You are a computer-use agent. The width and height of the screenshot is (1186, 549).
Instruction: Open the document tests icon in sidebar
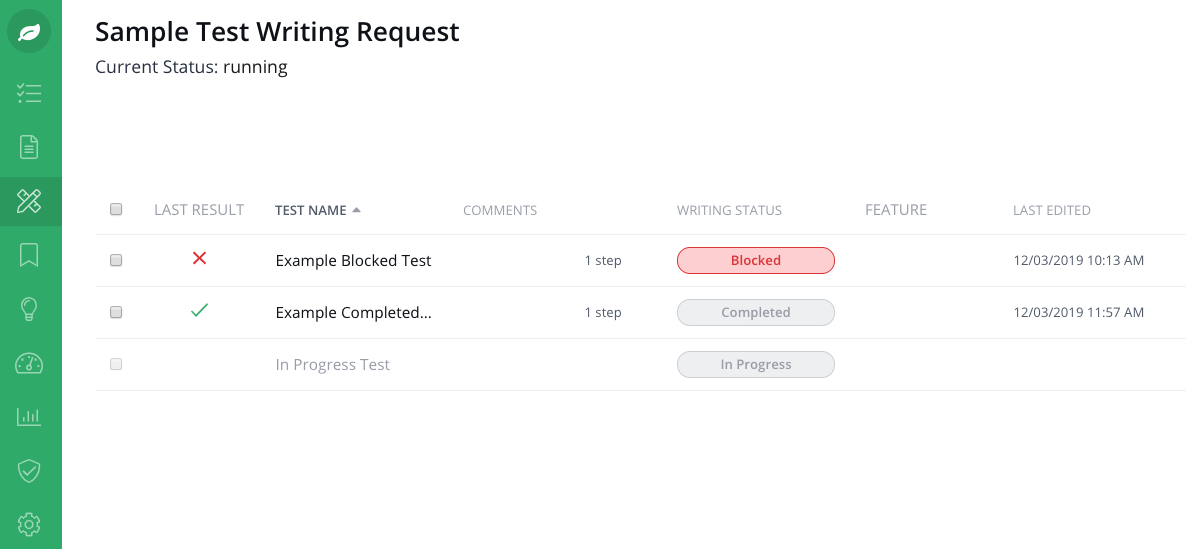tap(29, 147)
